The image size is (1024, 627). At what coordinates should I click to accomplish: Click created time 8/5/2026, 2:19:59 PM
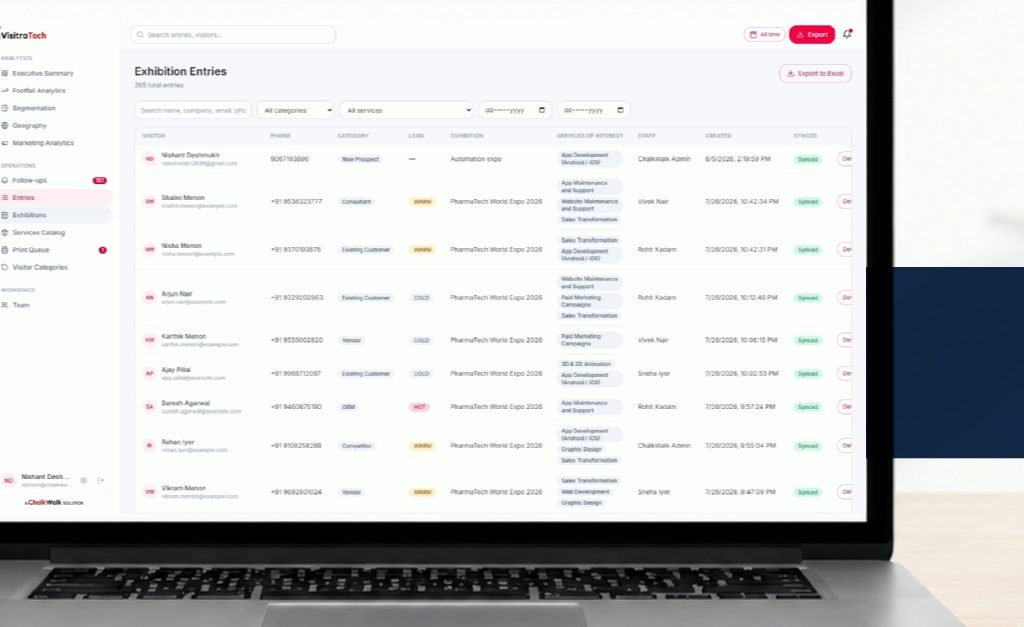pos(737,159)
